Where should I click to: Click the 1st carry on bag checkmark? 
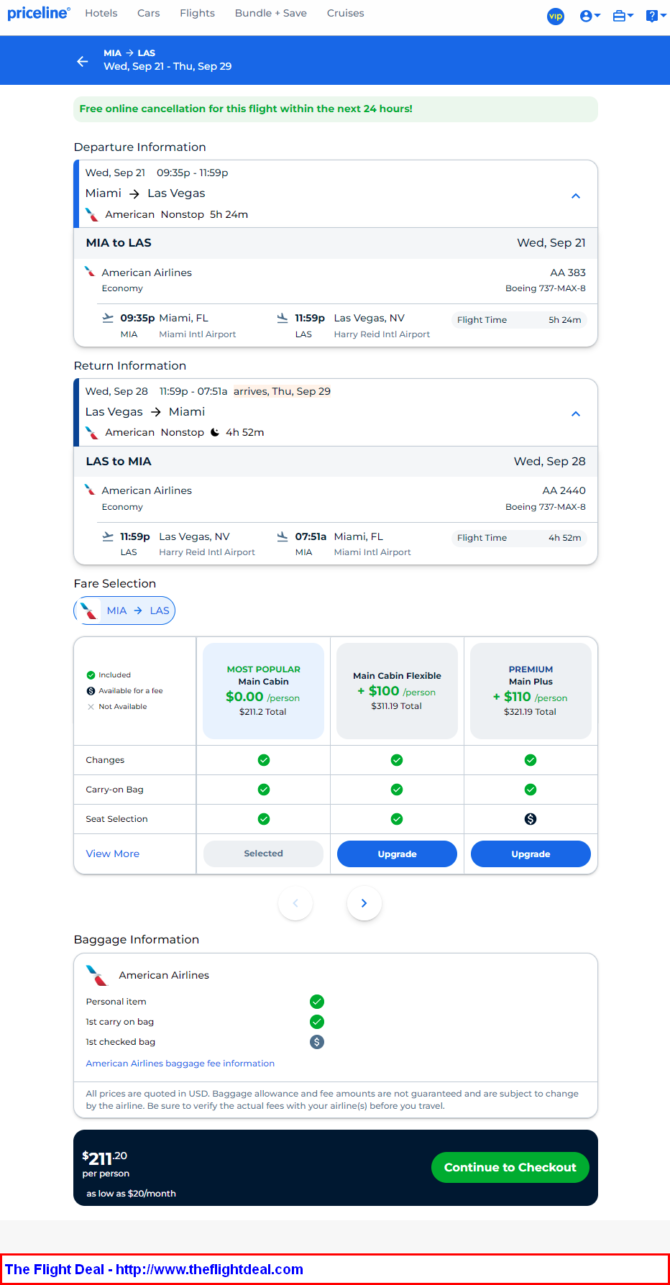click(317, 1022)
